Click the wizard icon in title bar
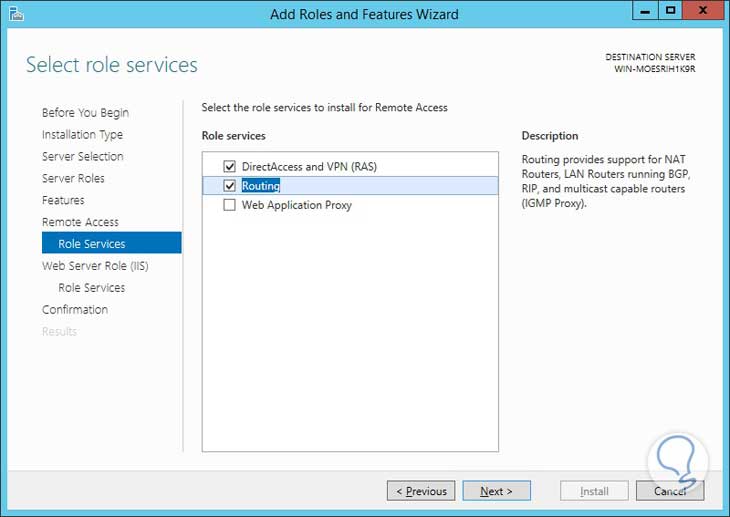Image resolution: width=730 pixels, height=517 pixels. [x=16, y=14]
